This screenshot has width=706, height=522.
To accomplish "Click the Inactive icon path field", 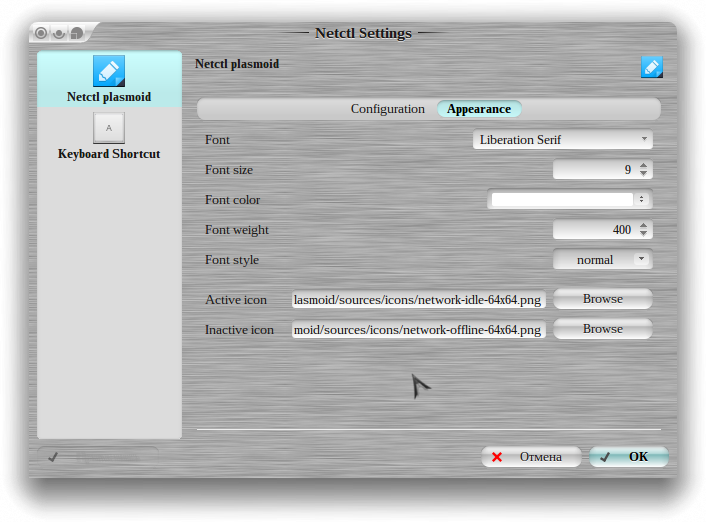I will [x=418, y=330].
